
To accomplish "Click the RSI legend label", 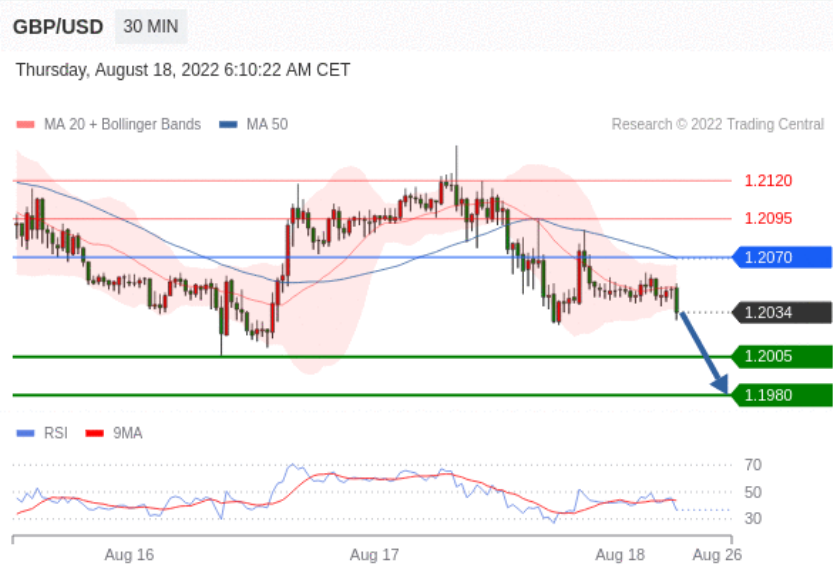I will tap(56, 434).
